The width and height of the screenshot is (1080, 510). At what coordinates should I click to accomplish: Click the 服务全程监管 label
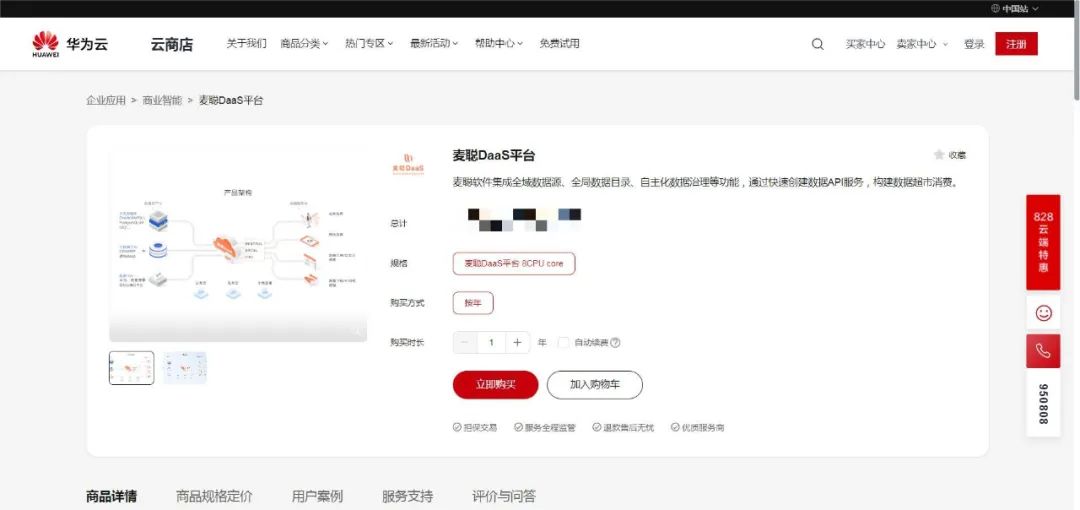pos(545,427)
